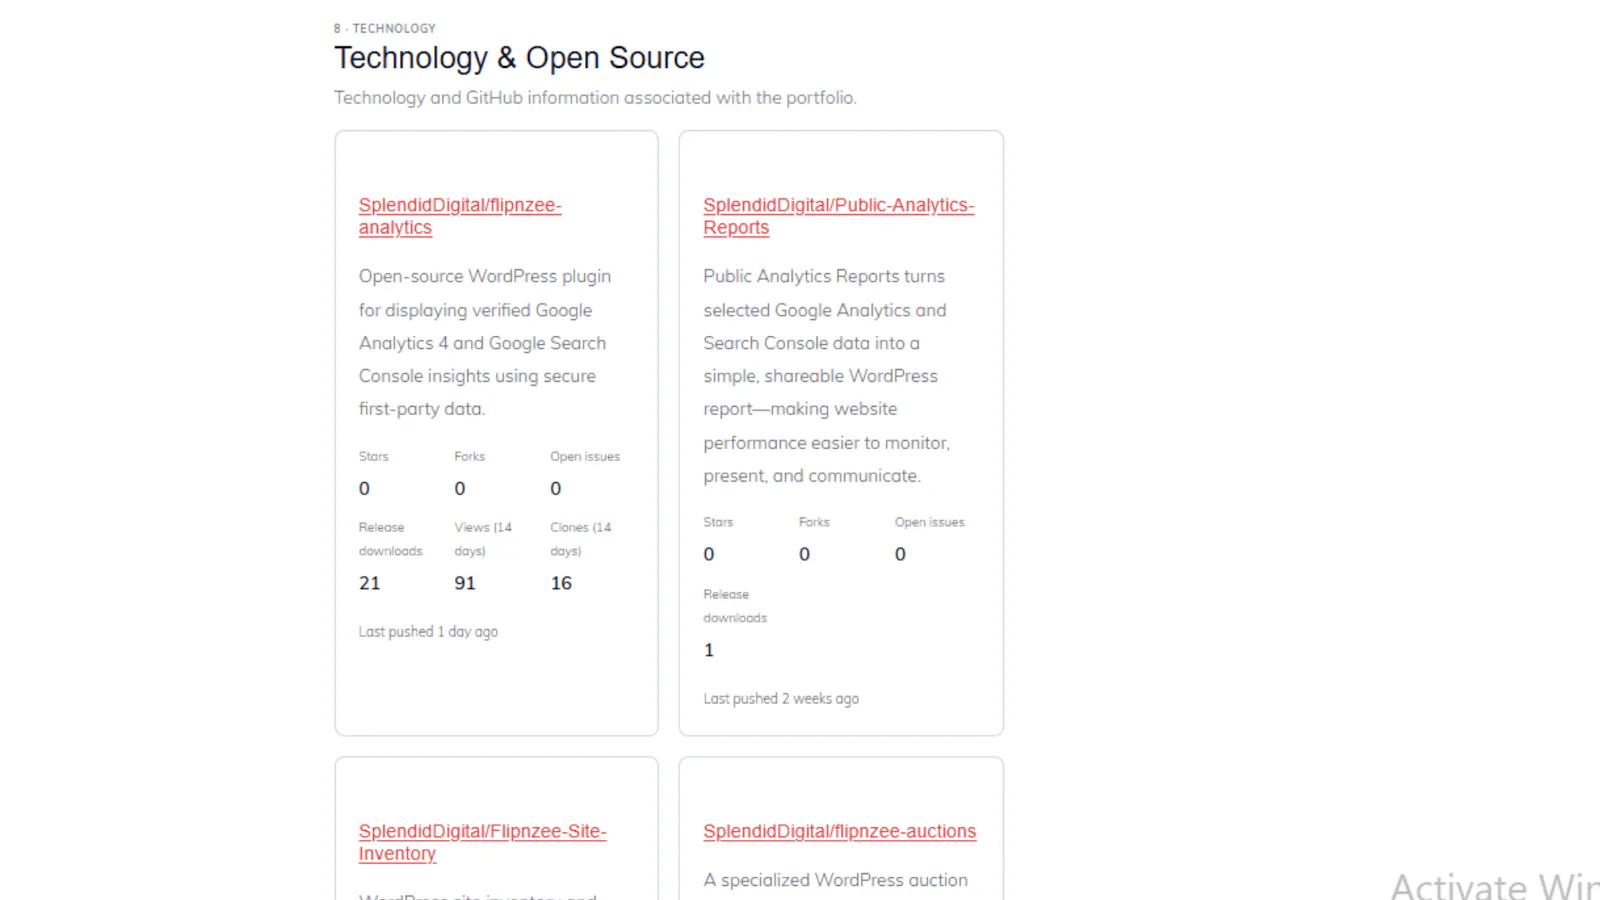This screenshot has width=1600, height=900.
Task: Click 'Views (14 days)' label
Action: tap(483, 539)
